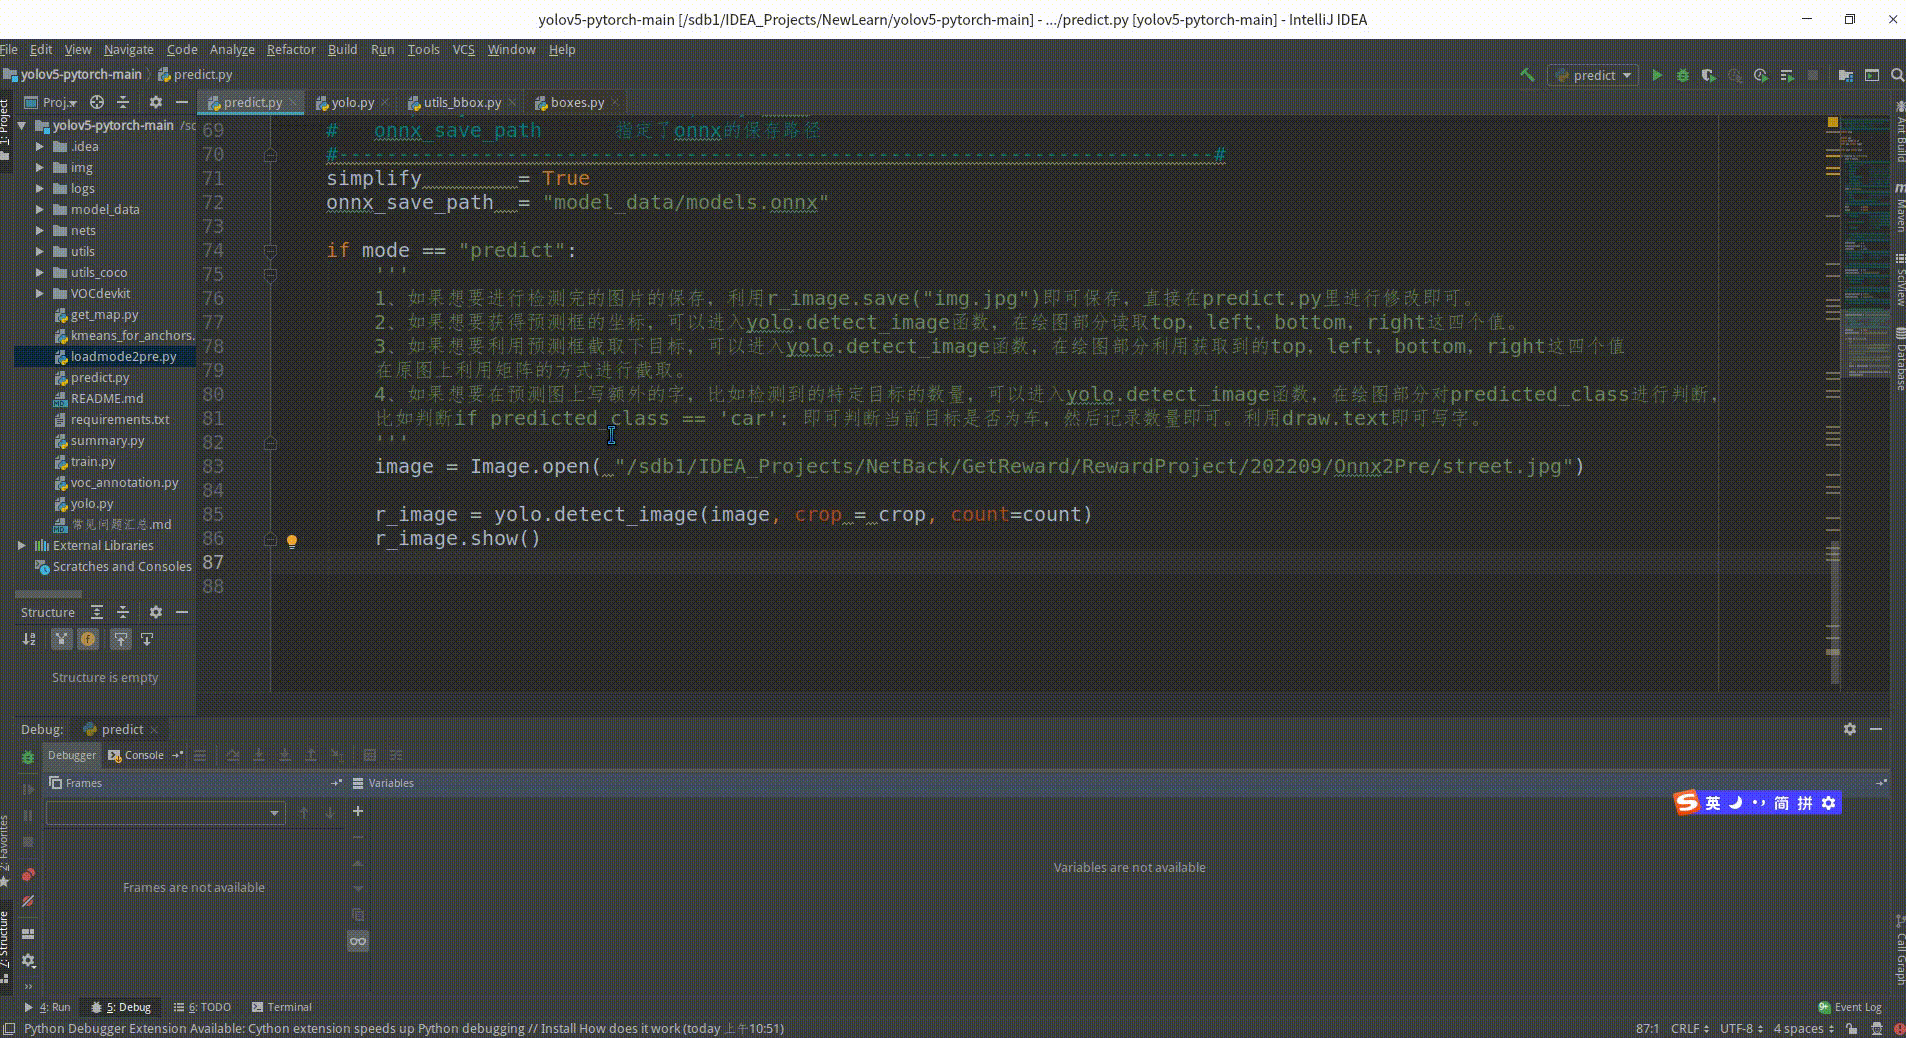1906x1038 pixels.
Task: Hide the Project panel
Action: point(181,102)
